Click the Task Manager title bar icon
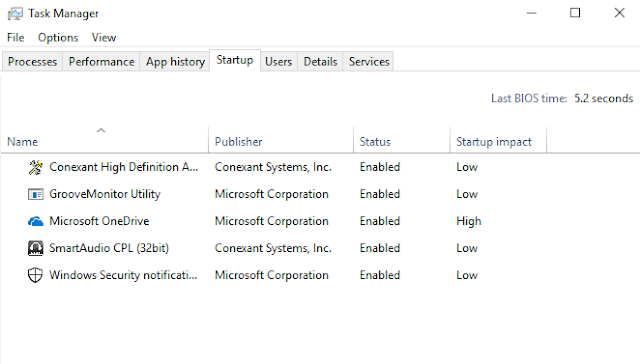The height and width of the screenshot is (364, 640). [x=15, y=13]
